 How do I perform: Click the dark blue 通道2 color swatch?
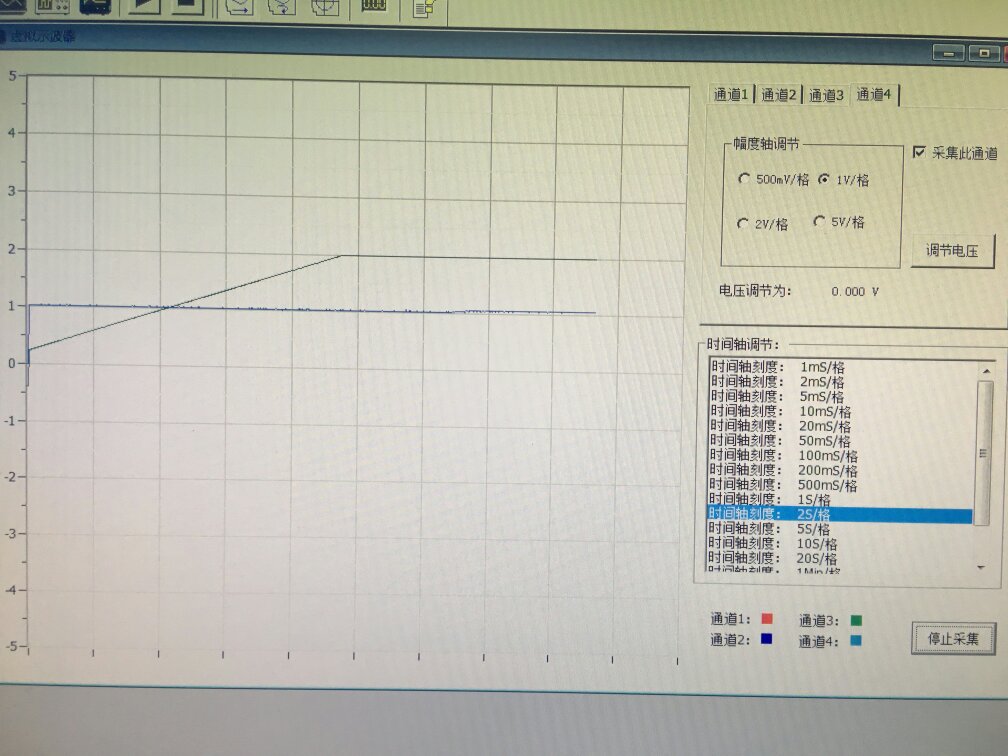pyautogui.click(x=766, y=639)
